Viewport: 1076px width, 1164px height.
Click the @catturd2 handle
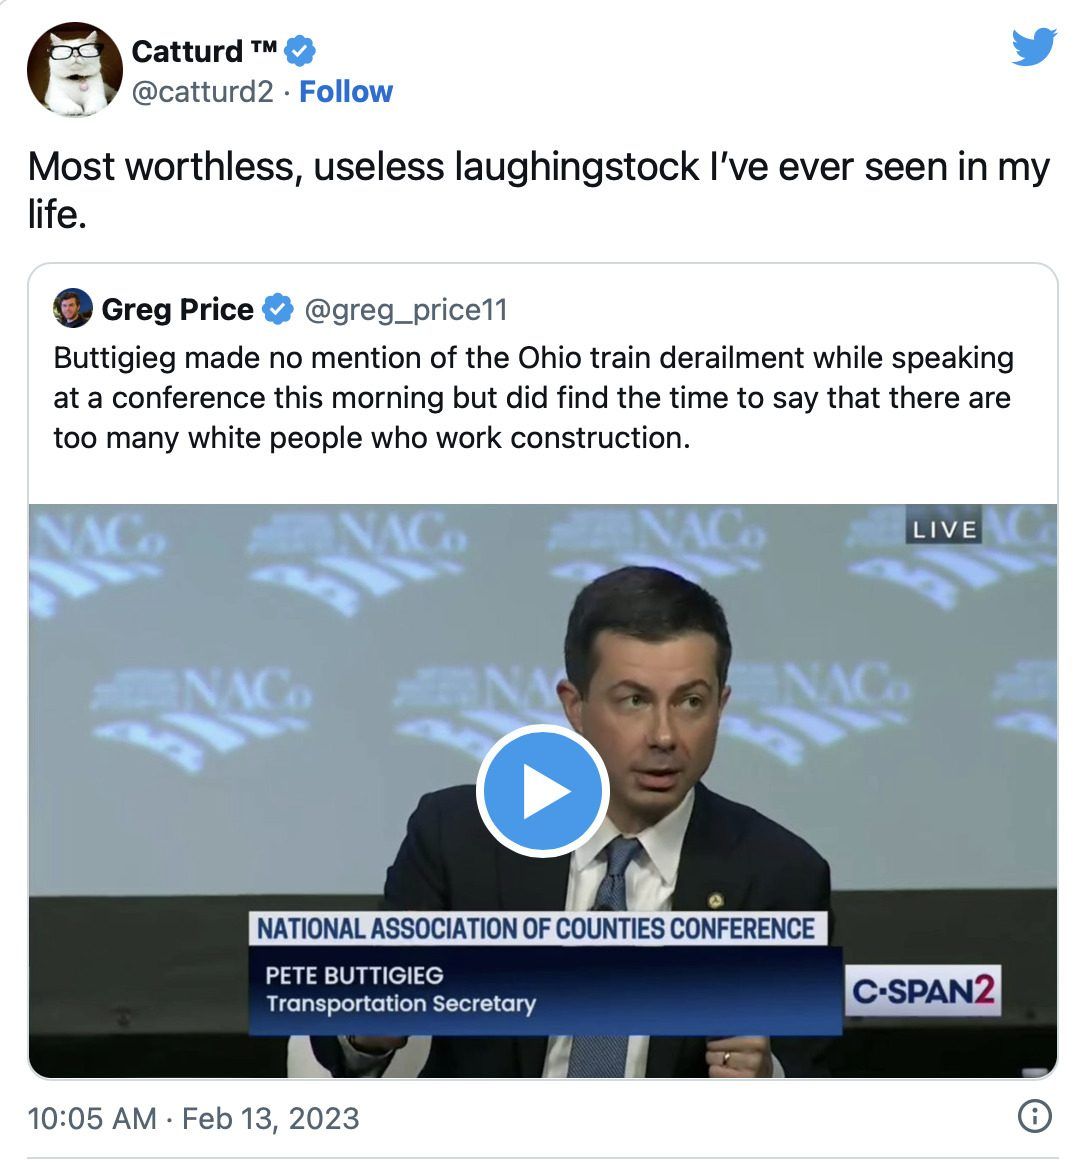tap(203, 92)
